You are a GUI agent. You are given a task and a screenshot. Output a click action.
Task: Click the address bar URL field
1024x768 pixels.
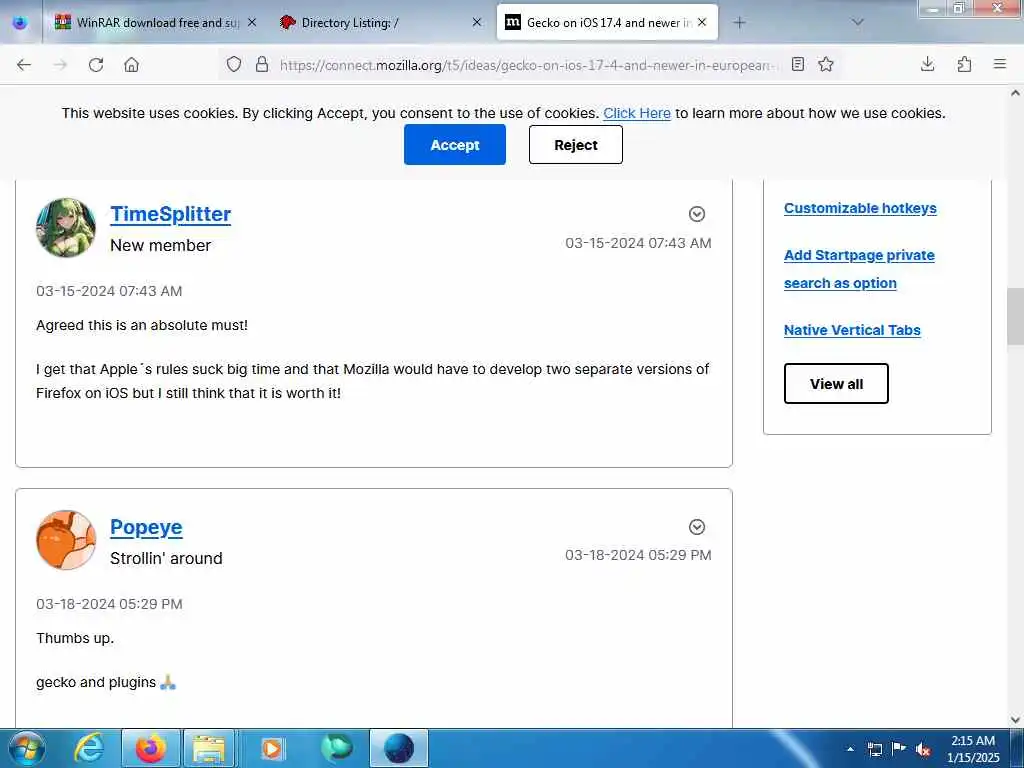(x=529, y=65)
